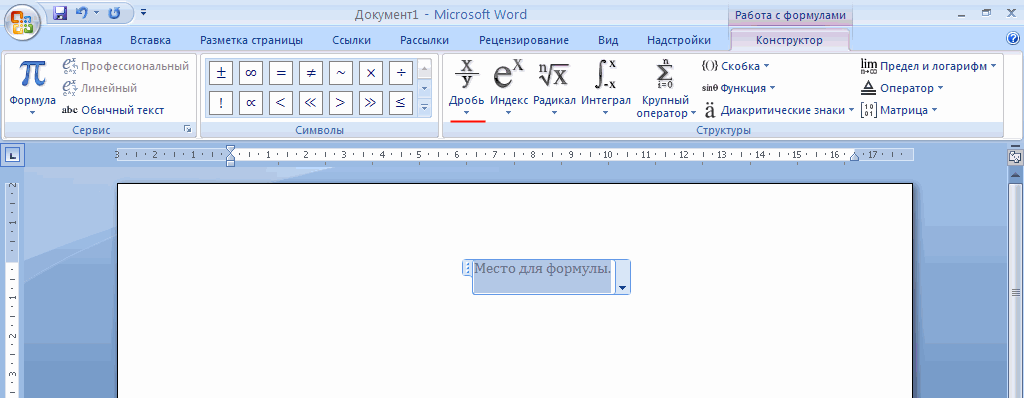This screenshot has width=1024, height=398.
Task: Toggle the ruler view button
Action: click(1014, 157)
